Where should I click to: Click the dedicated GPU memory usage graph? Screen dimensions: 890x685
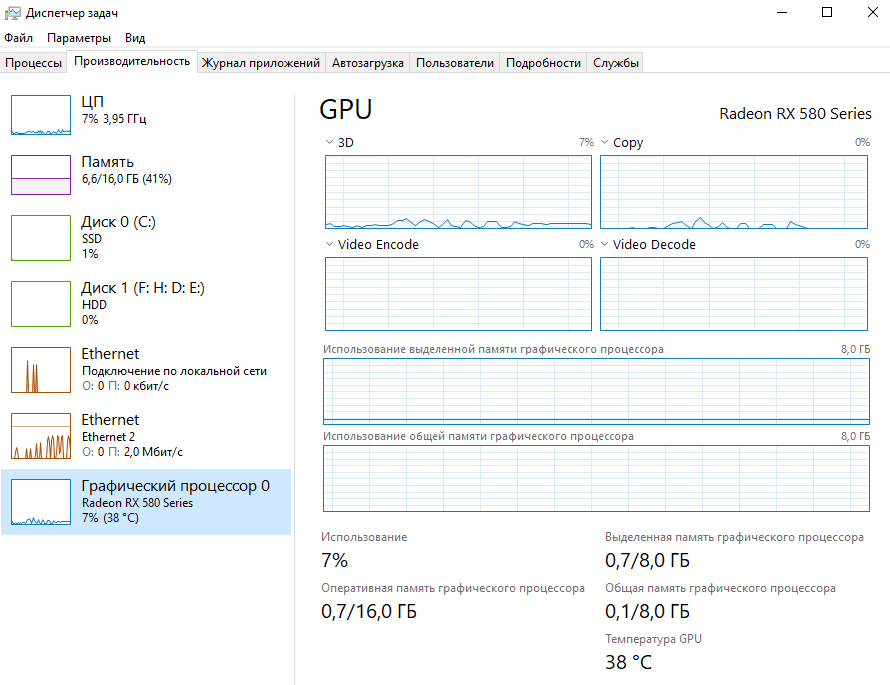click(596, 391)
